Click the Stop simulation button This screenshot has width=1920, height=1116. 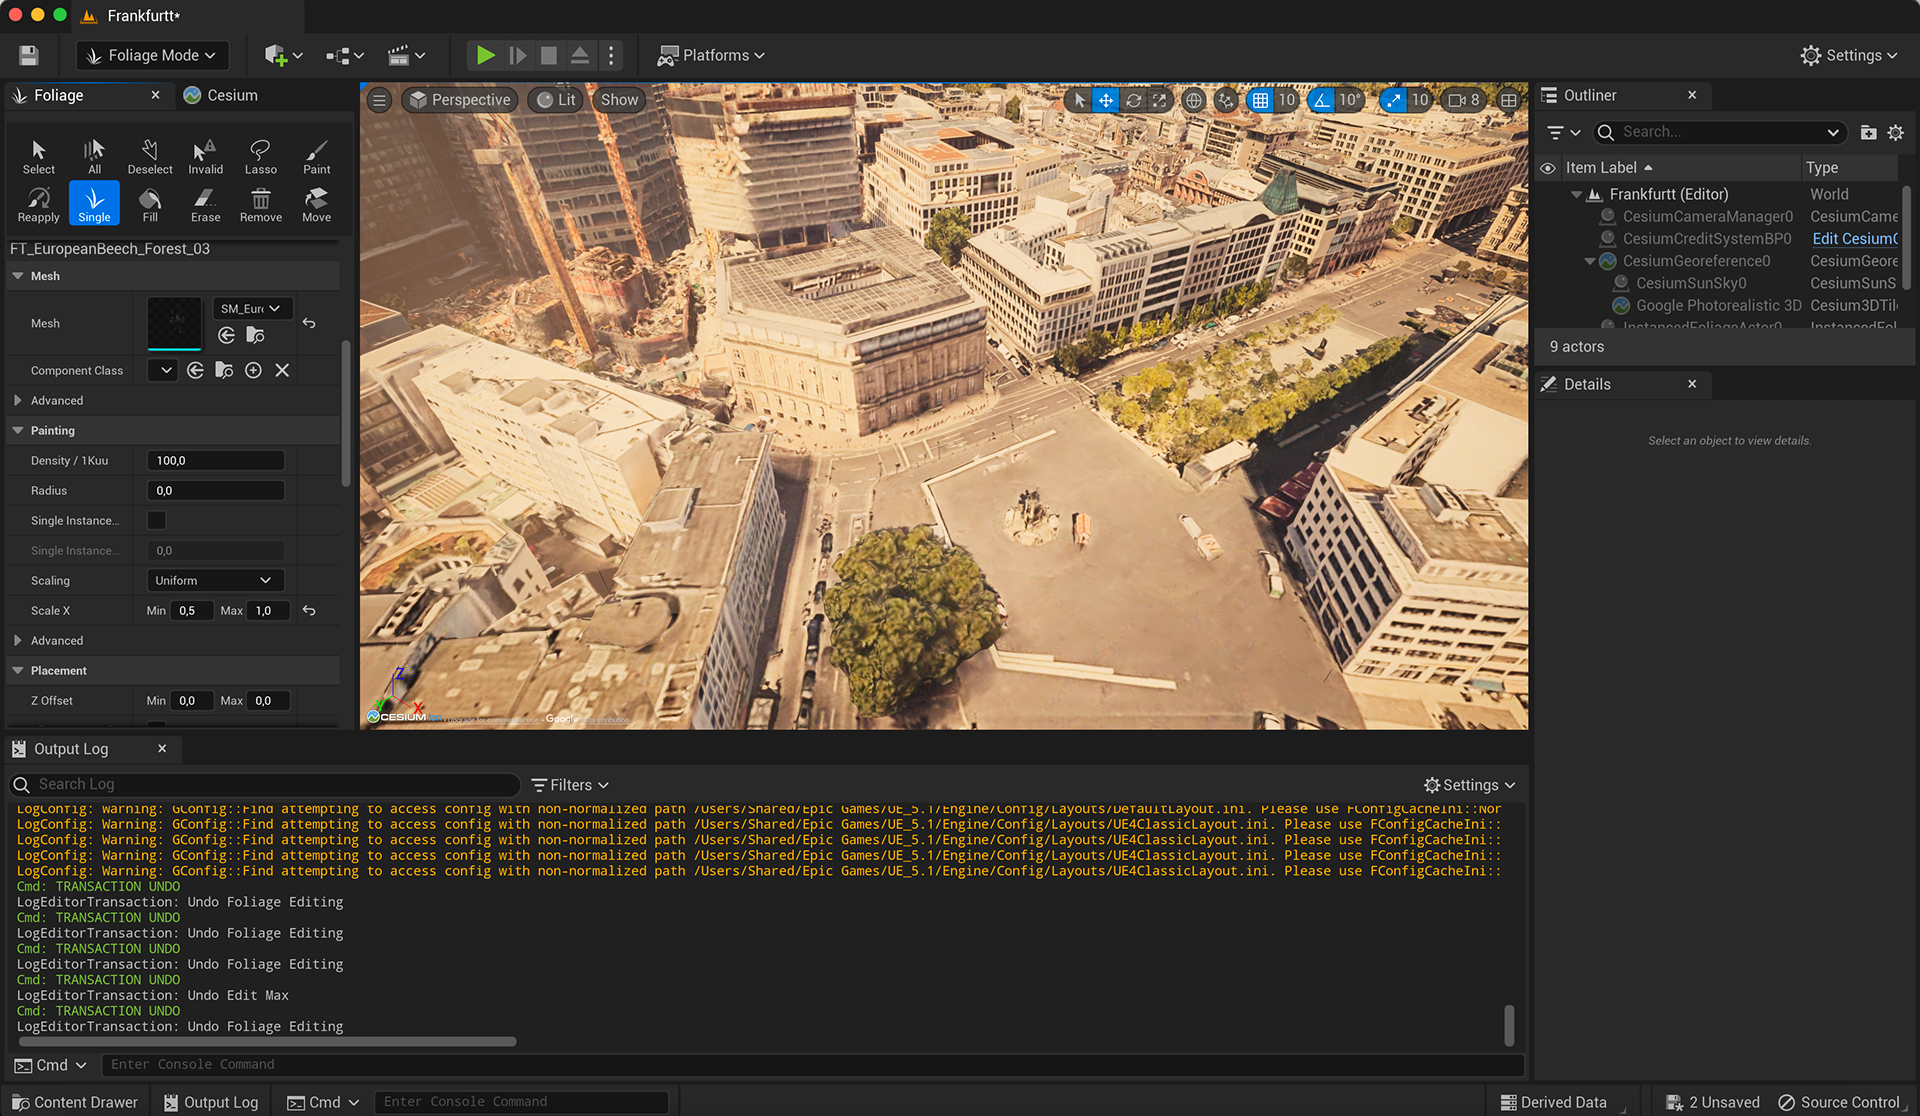point(549,55)
